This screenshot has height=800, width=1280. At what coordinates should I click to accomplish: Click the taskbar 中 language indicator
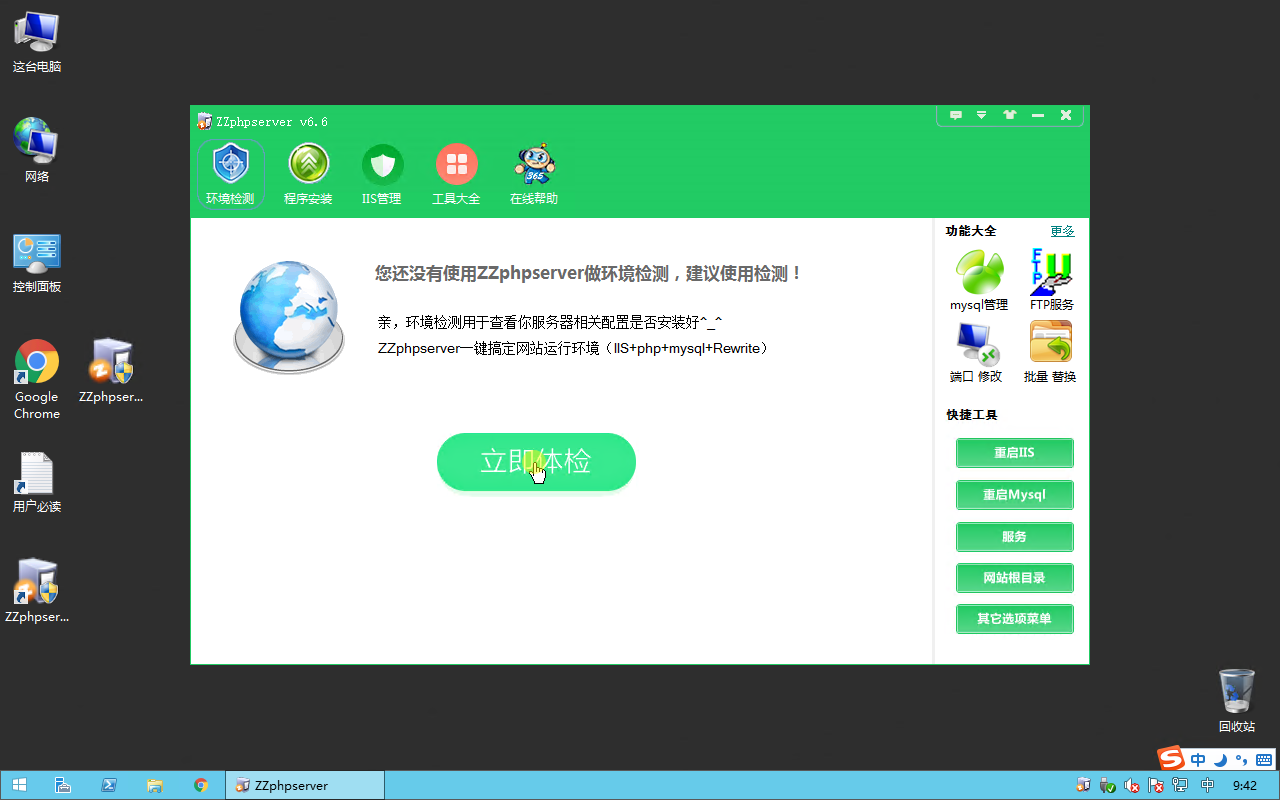pyautogui.click(x=1207, y=786)
